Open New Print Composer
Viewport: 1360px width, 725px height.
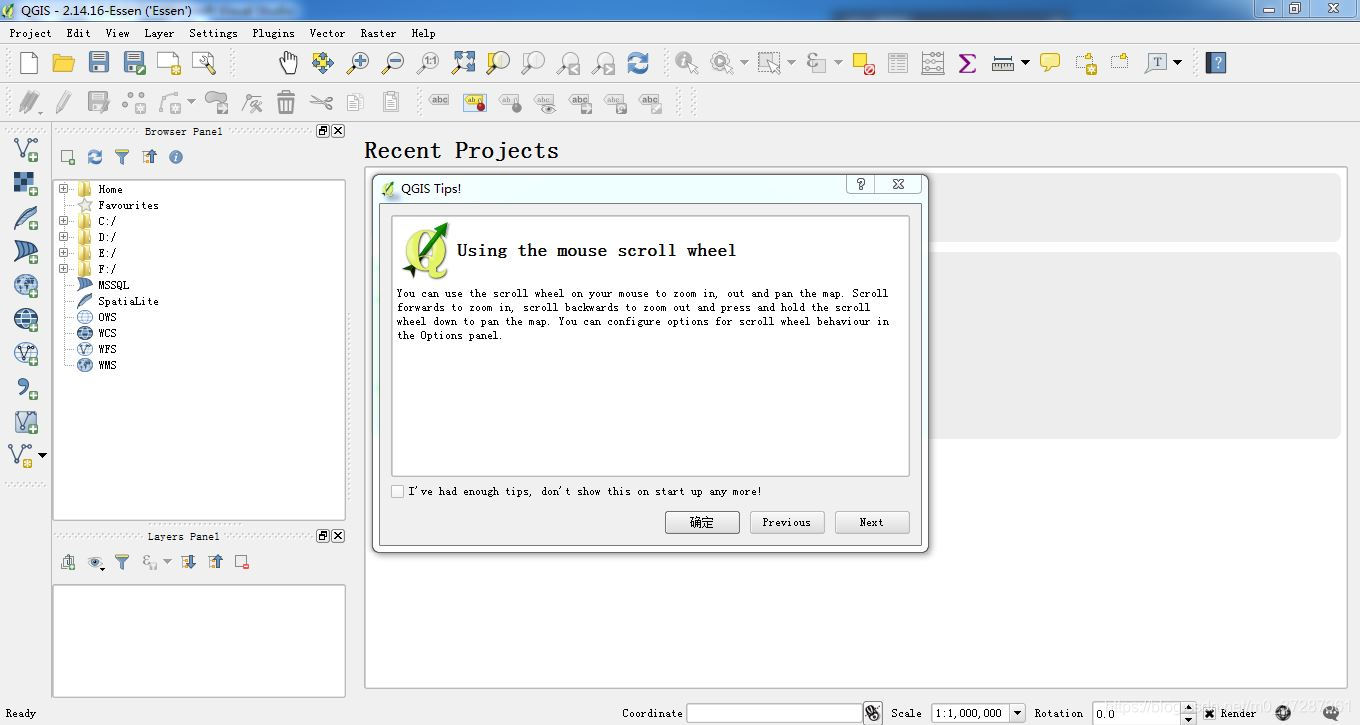pos(169,63)
